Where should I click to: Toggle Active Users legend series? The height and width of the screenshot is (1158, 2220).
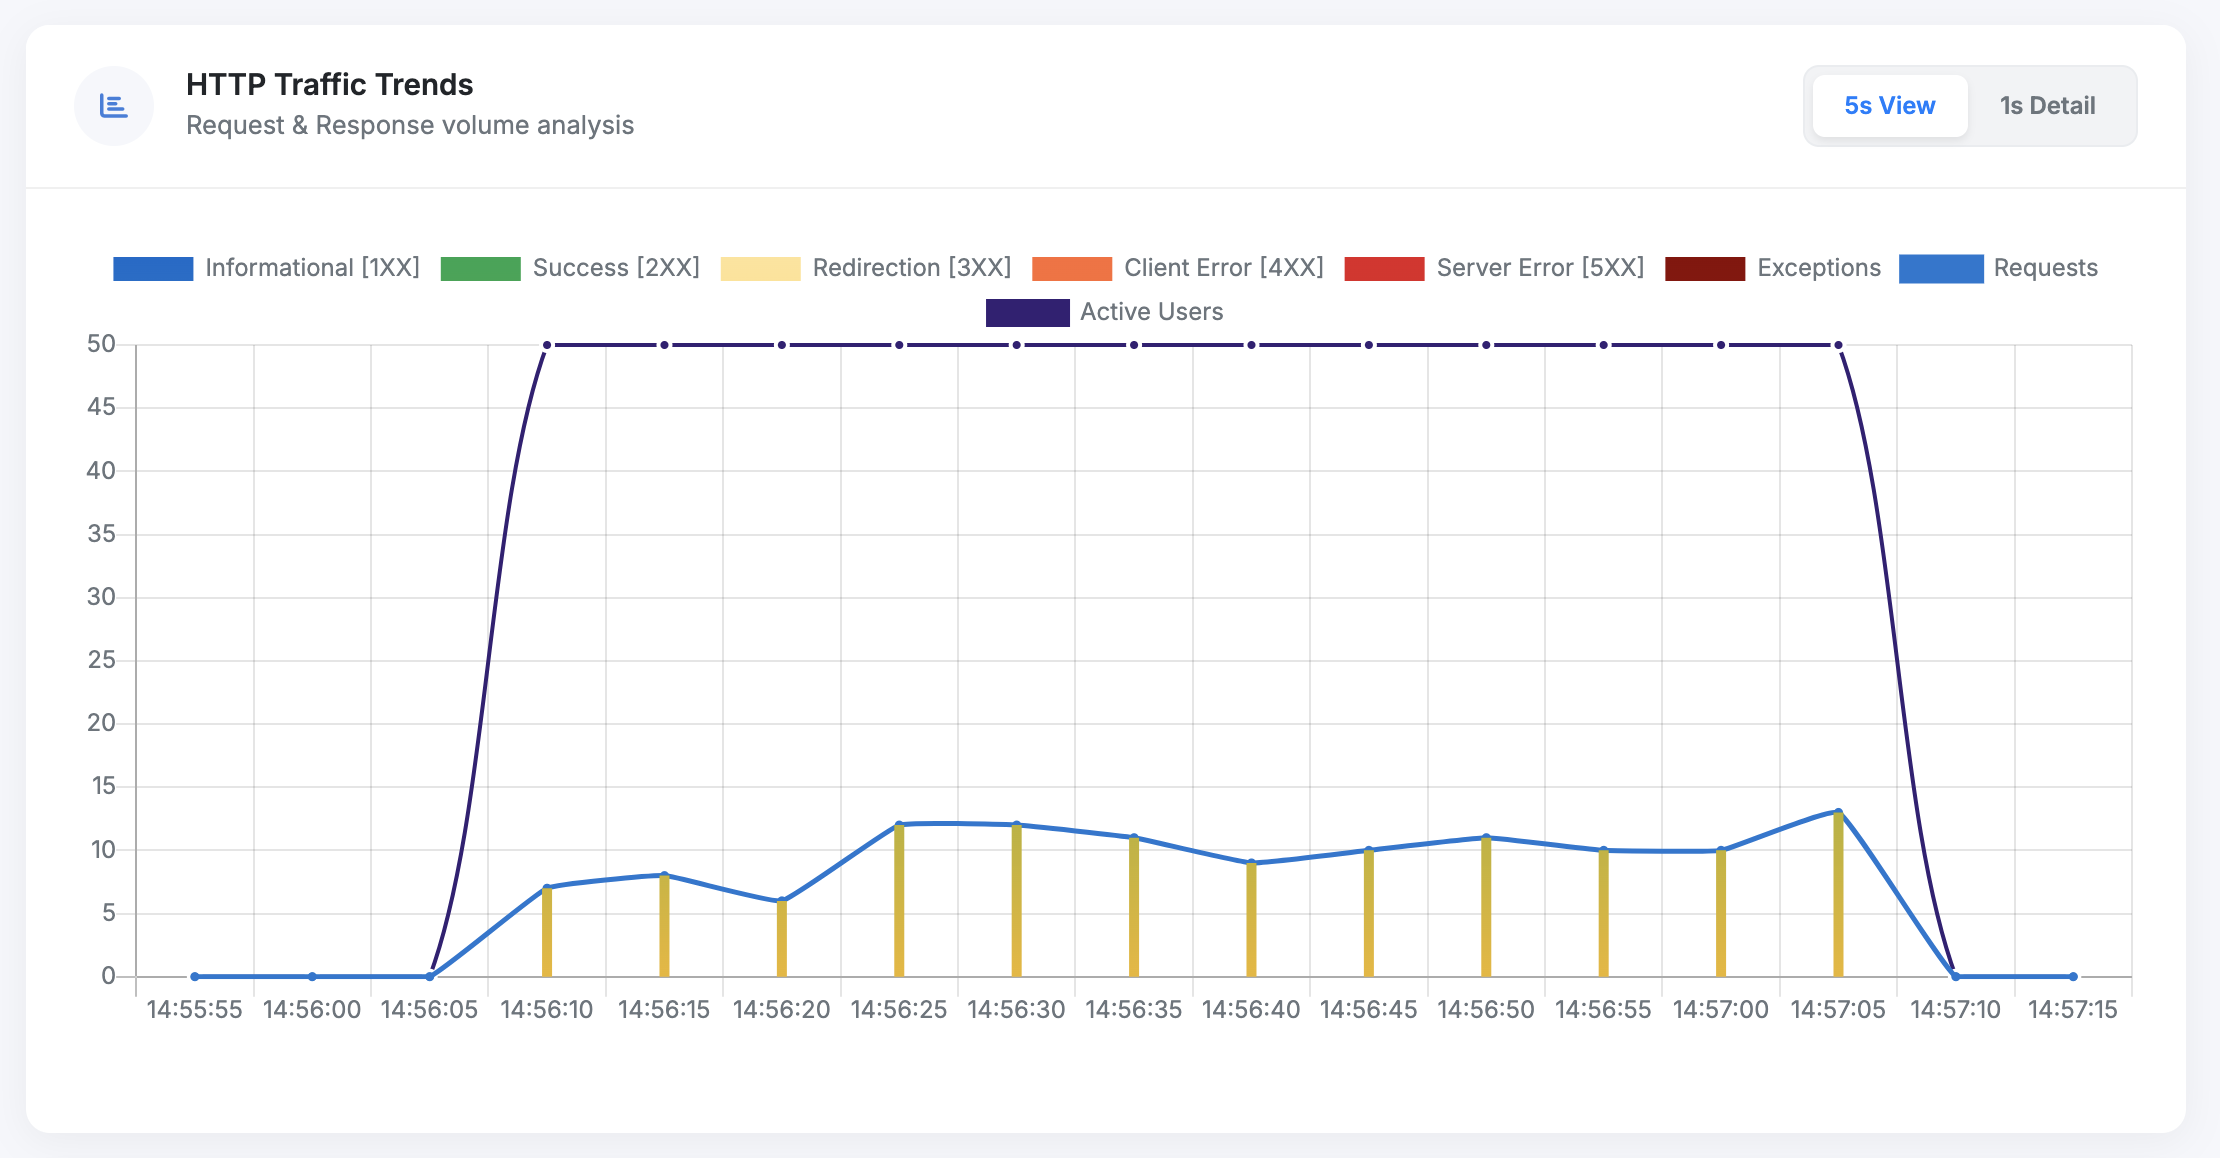pyautogui.click(x=1104, y=312)
